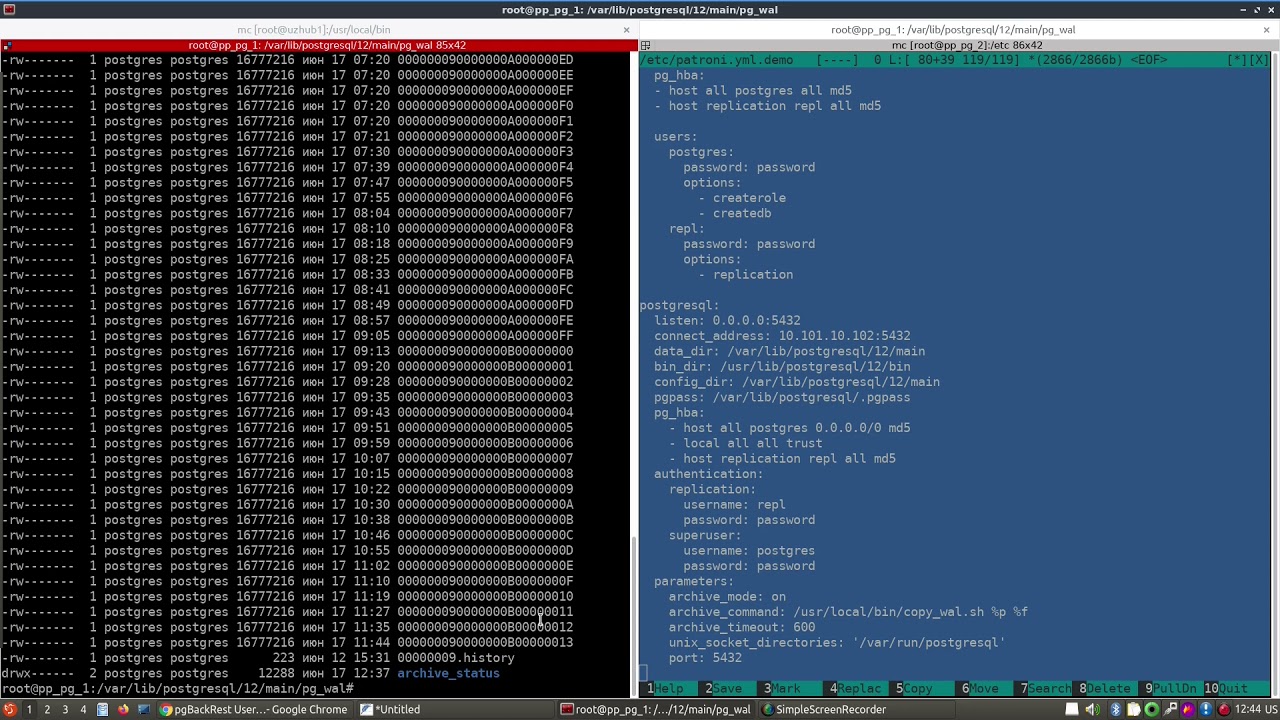Click 9 PullDn in mcedit footer
The image size is (1280, 720).
click(1173, 689)
